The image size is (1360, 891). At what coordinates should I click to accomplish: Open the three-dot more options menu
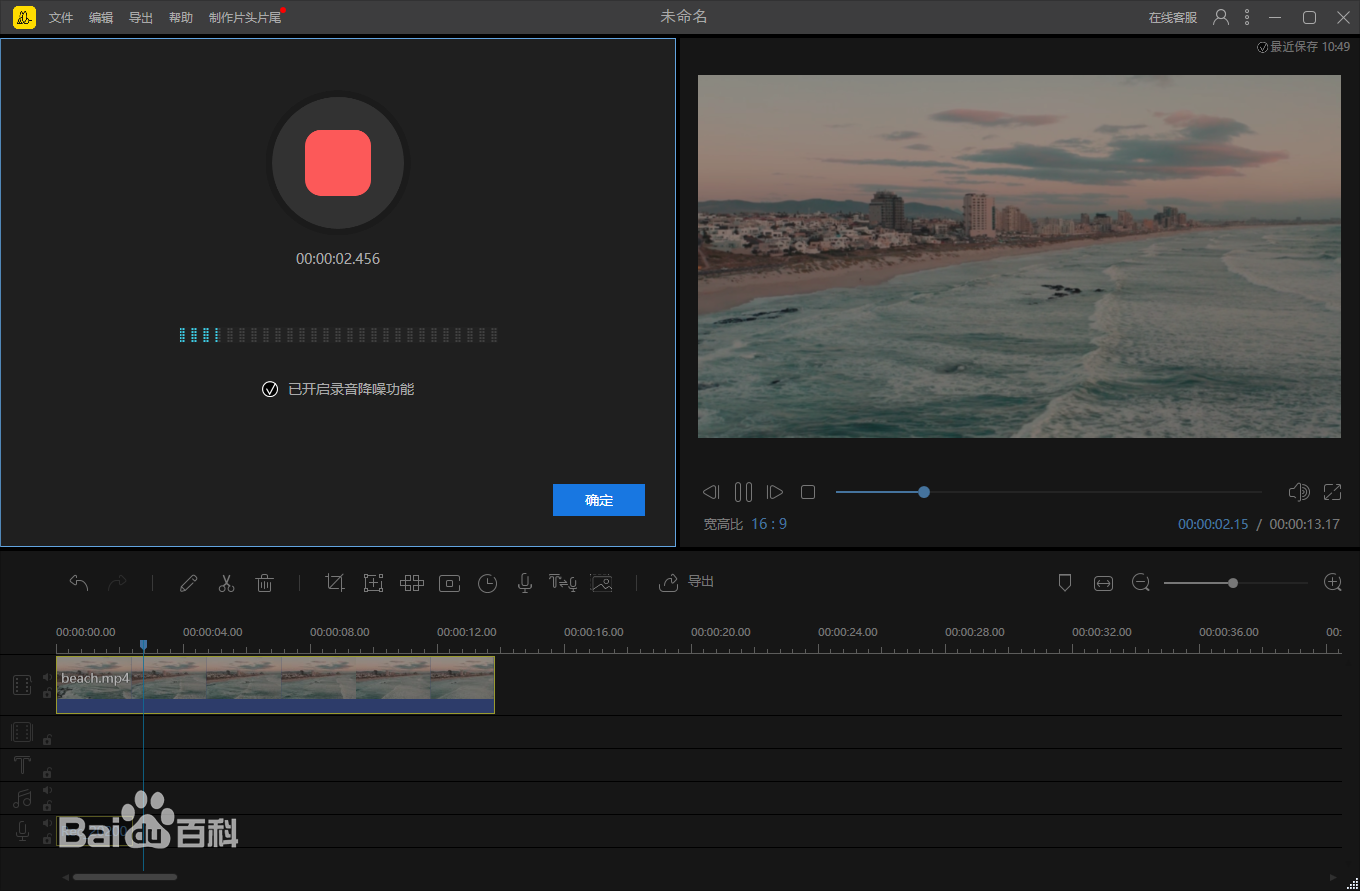click(1247, 17)
